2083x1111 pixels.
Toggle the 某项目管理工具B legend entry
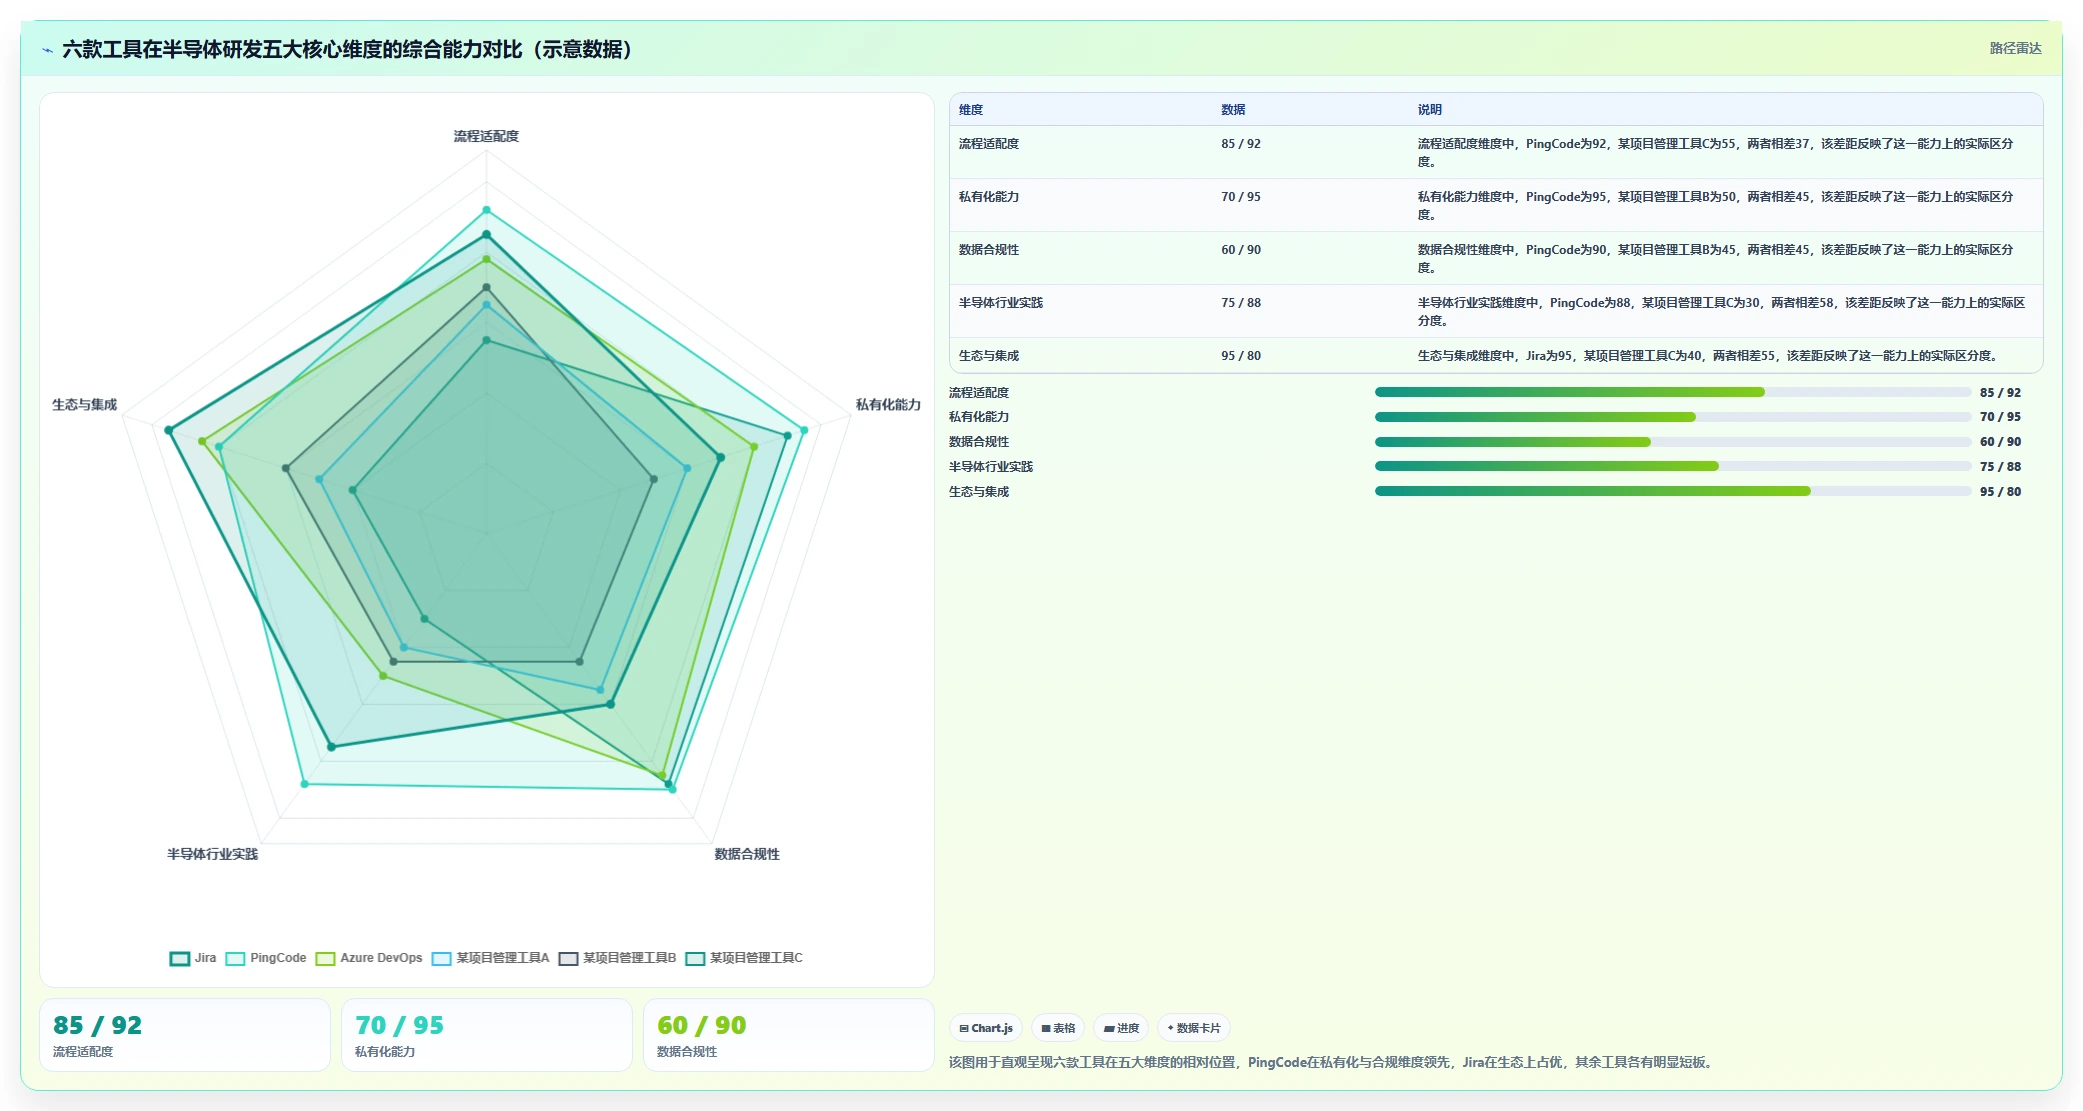(x=617, y=958)
